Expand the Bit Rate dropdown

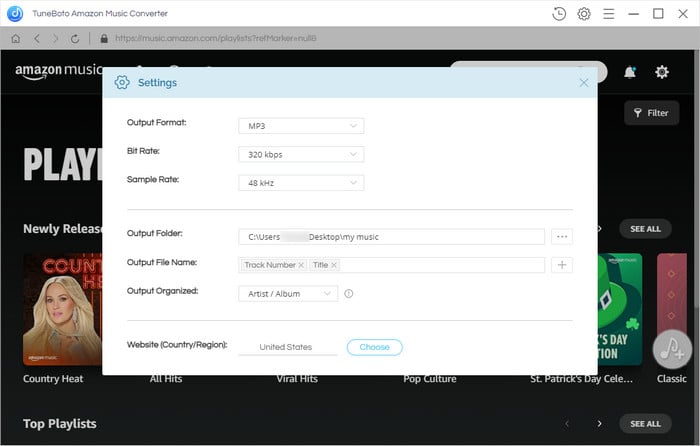(301, 154)
